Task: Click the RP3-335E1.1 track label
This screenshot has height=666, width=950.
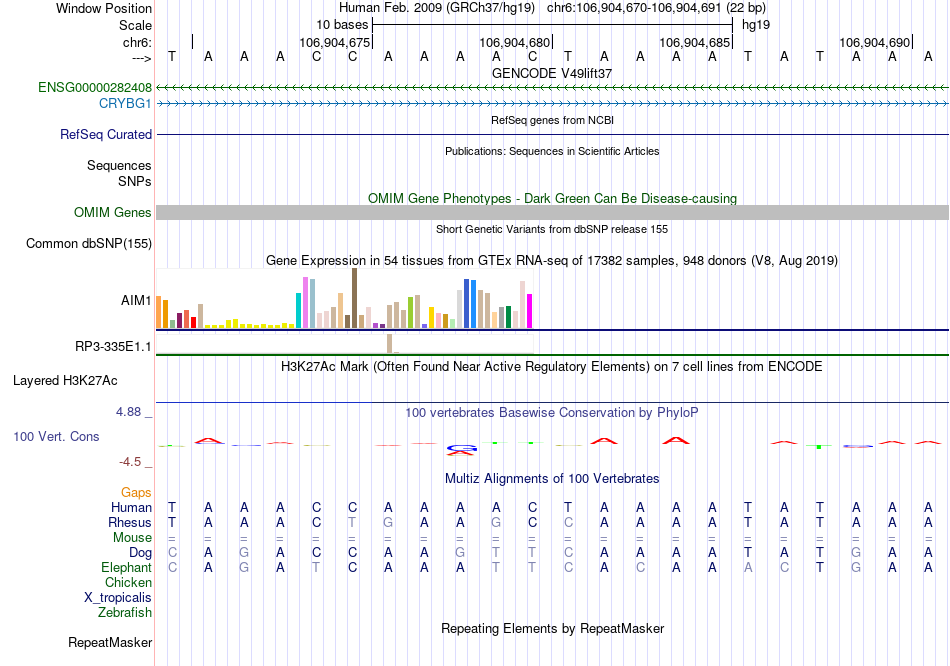Action: coord(113,347)
